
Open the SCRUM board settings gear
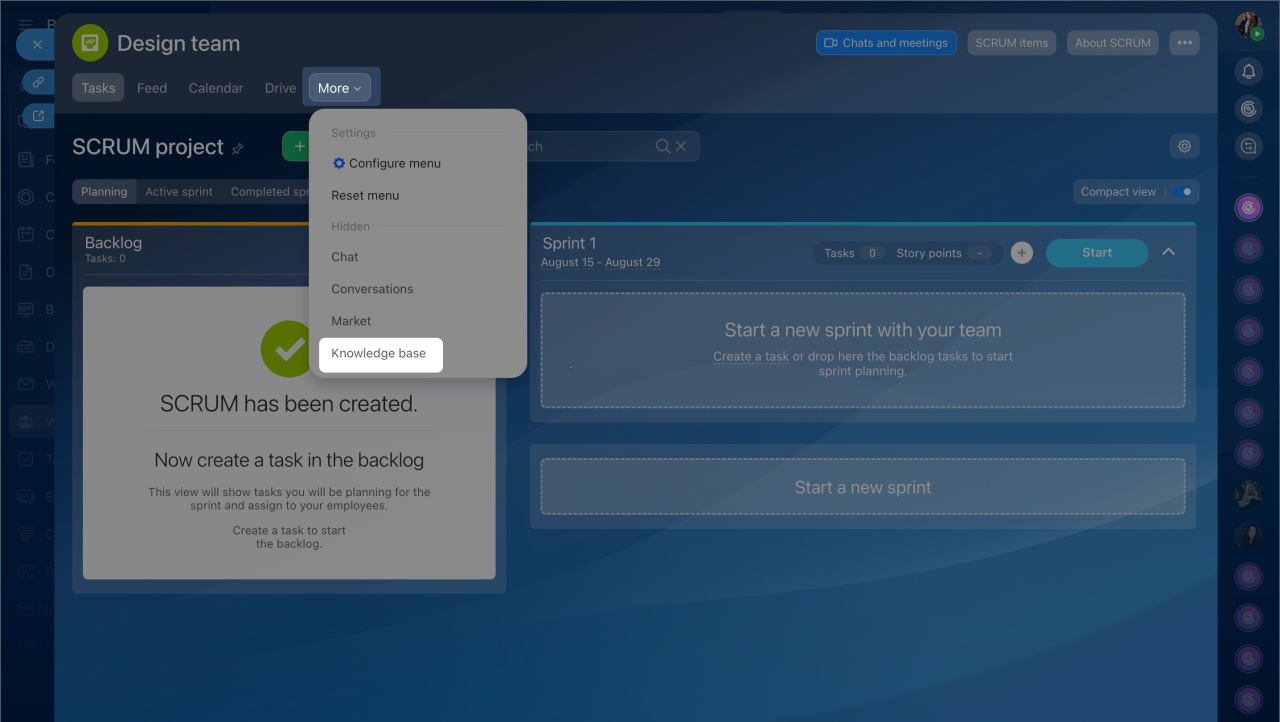click(1184, 146)
